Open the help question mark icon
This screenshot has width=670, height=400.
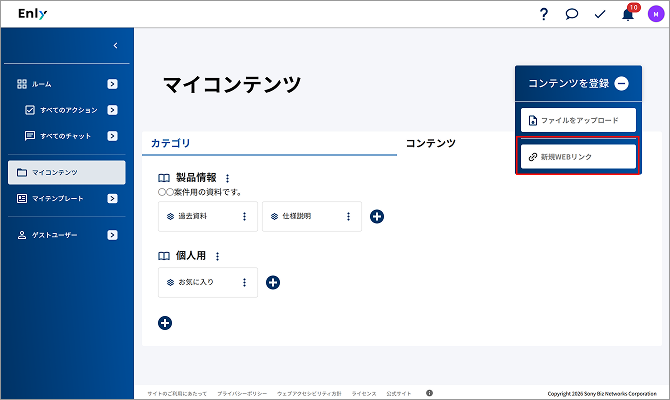544,14
